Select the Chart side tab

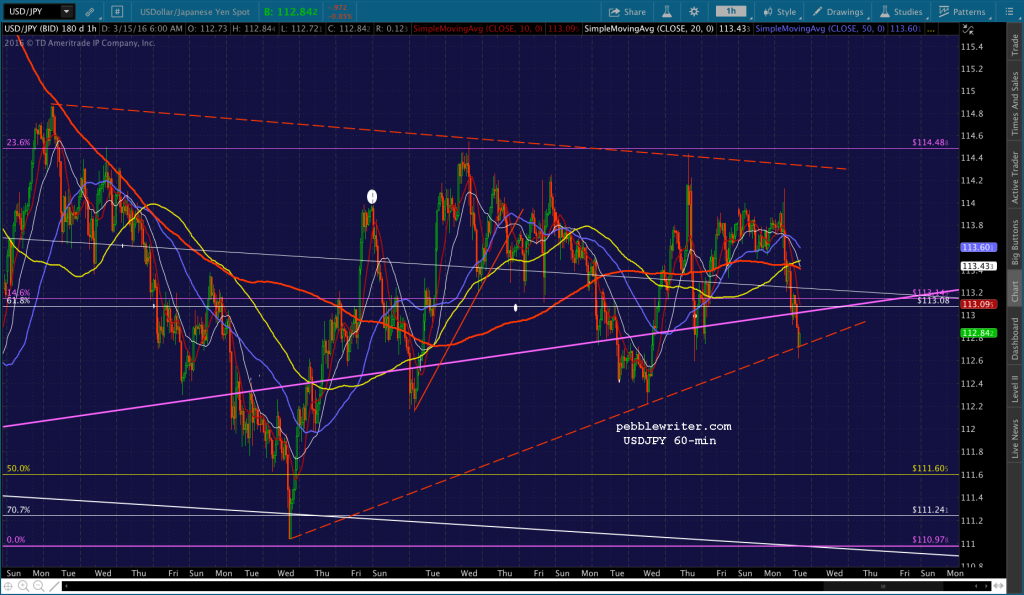[1015, 291]
